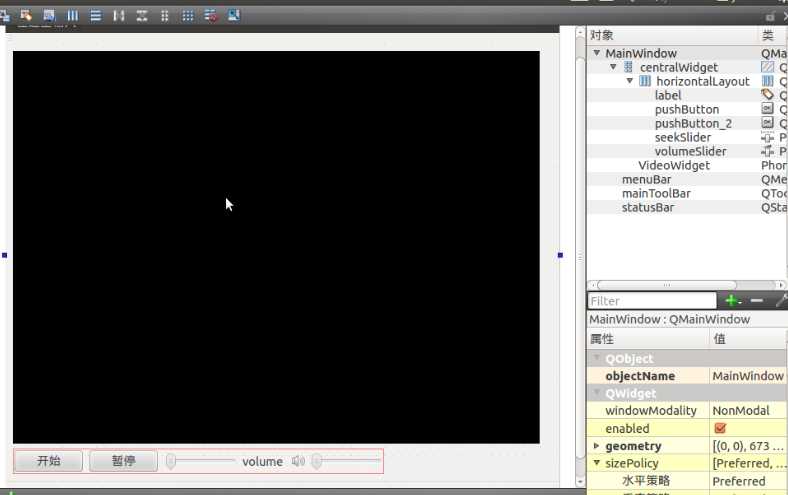This screenshot has width=788, height=495.
Task: Select the objectName property row
Action: [x=687, y=376]
